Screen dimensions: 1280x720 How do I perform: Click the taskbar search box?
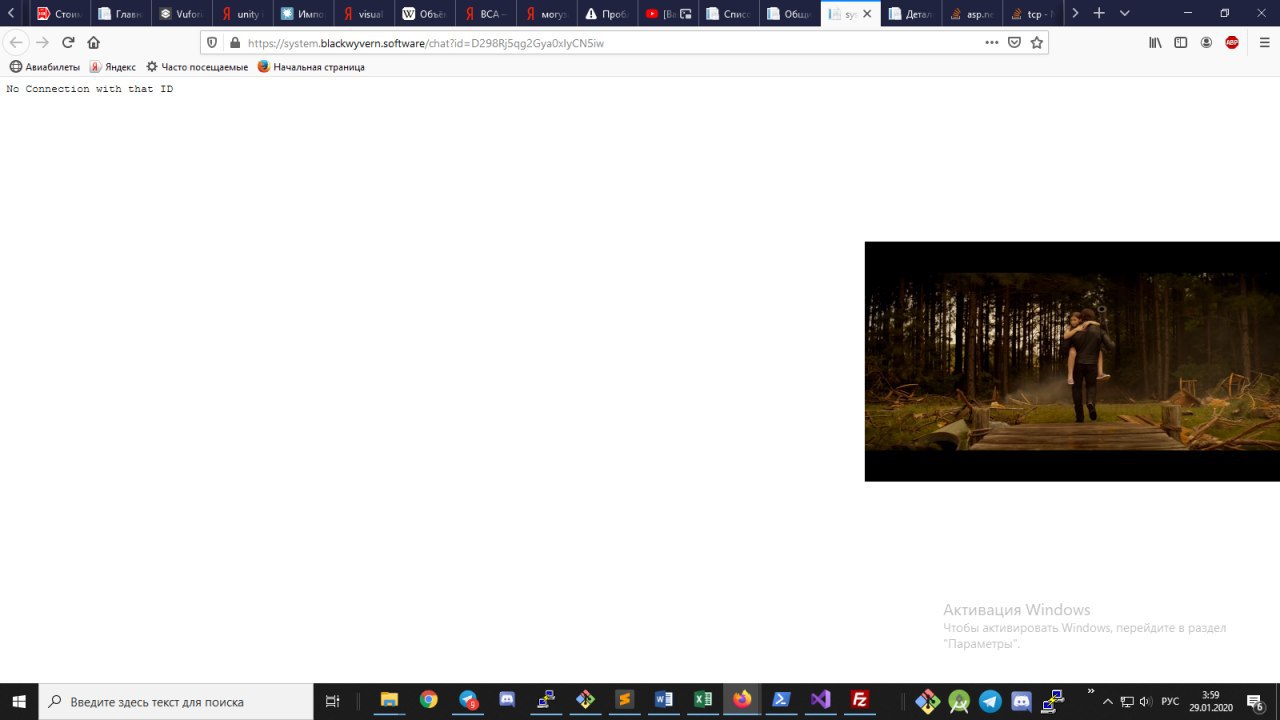[x=176, y=701]
